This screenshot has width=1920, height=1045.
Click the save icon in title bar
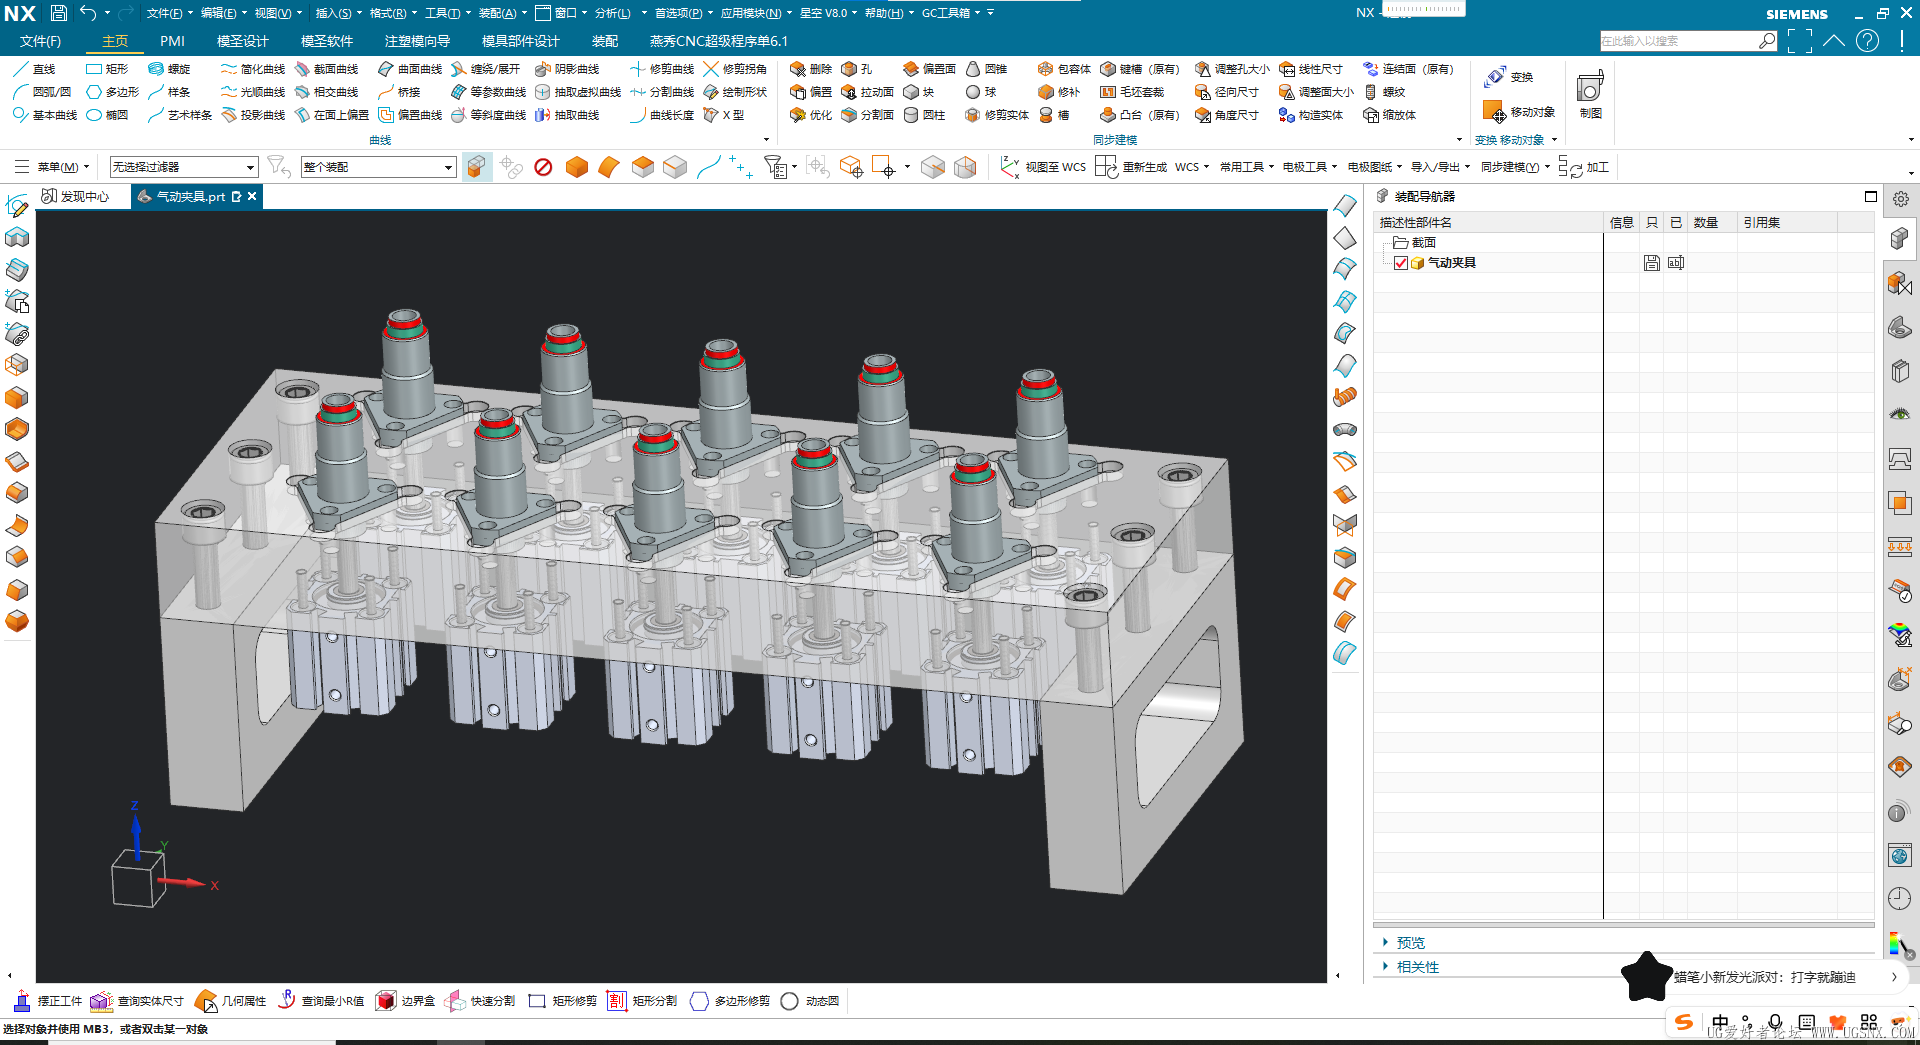click(59, 13)
